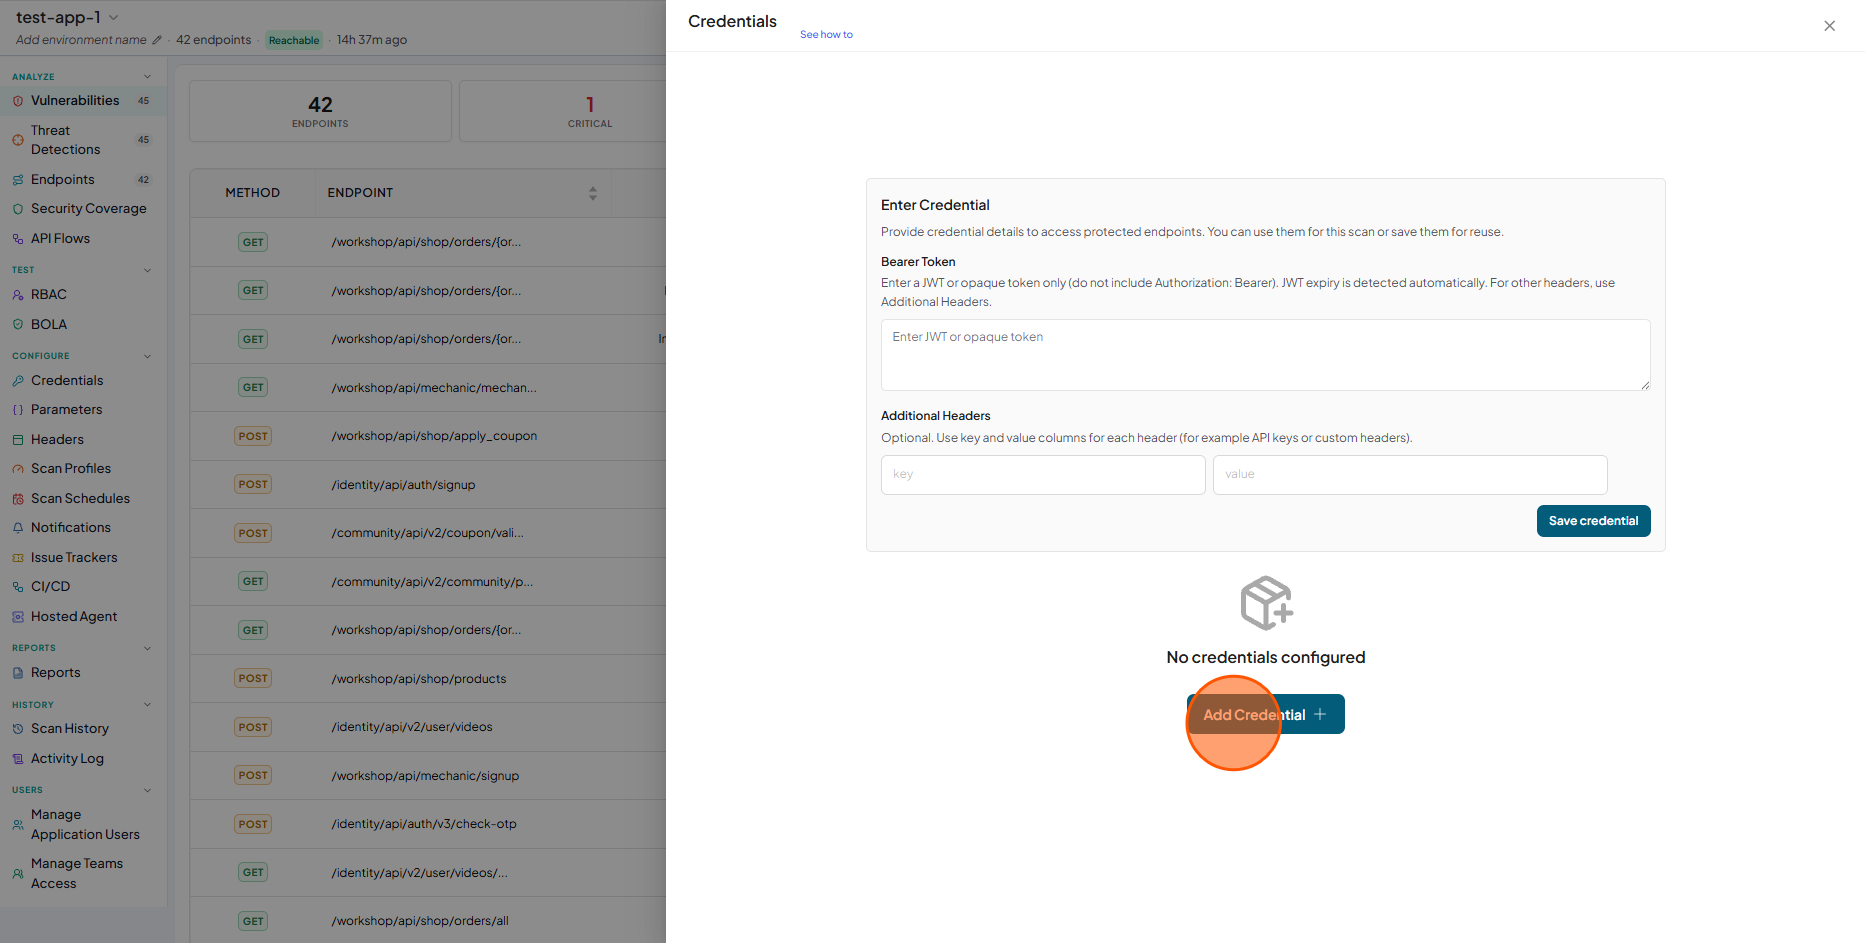Viewport: 1865px width, 943px height.
Task: Collapse the ANALYZE sidebar section
Action: coord(147,77)
